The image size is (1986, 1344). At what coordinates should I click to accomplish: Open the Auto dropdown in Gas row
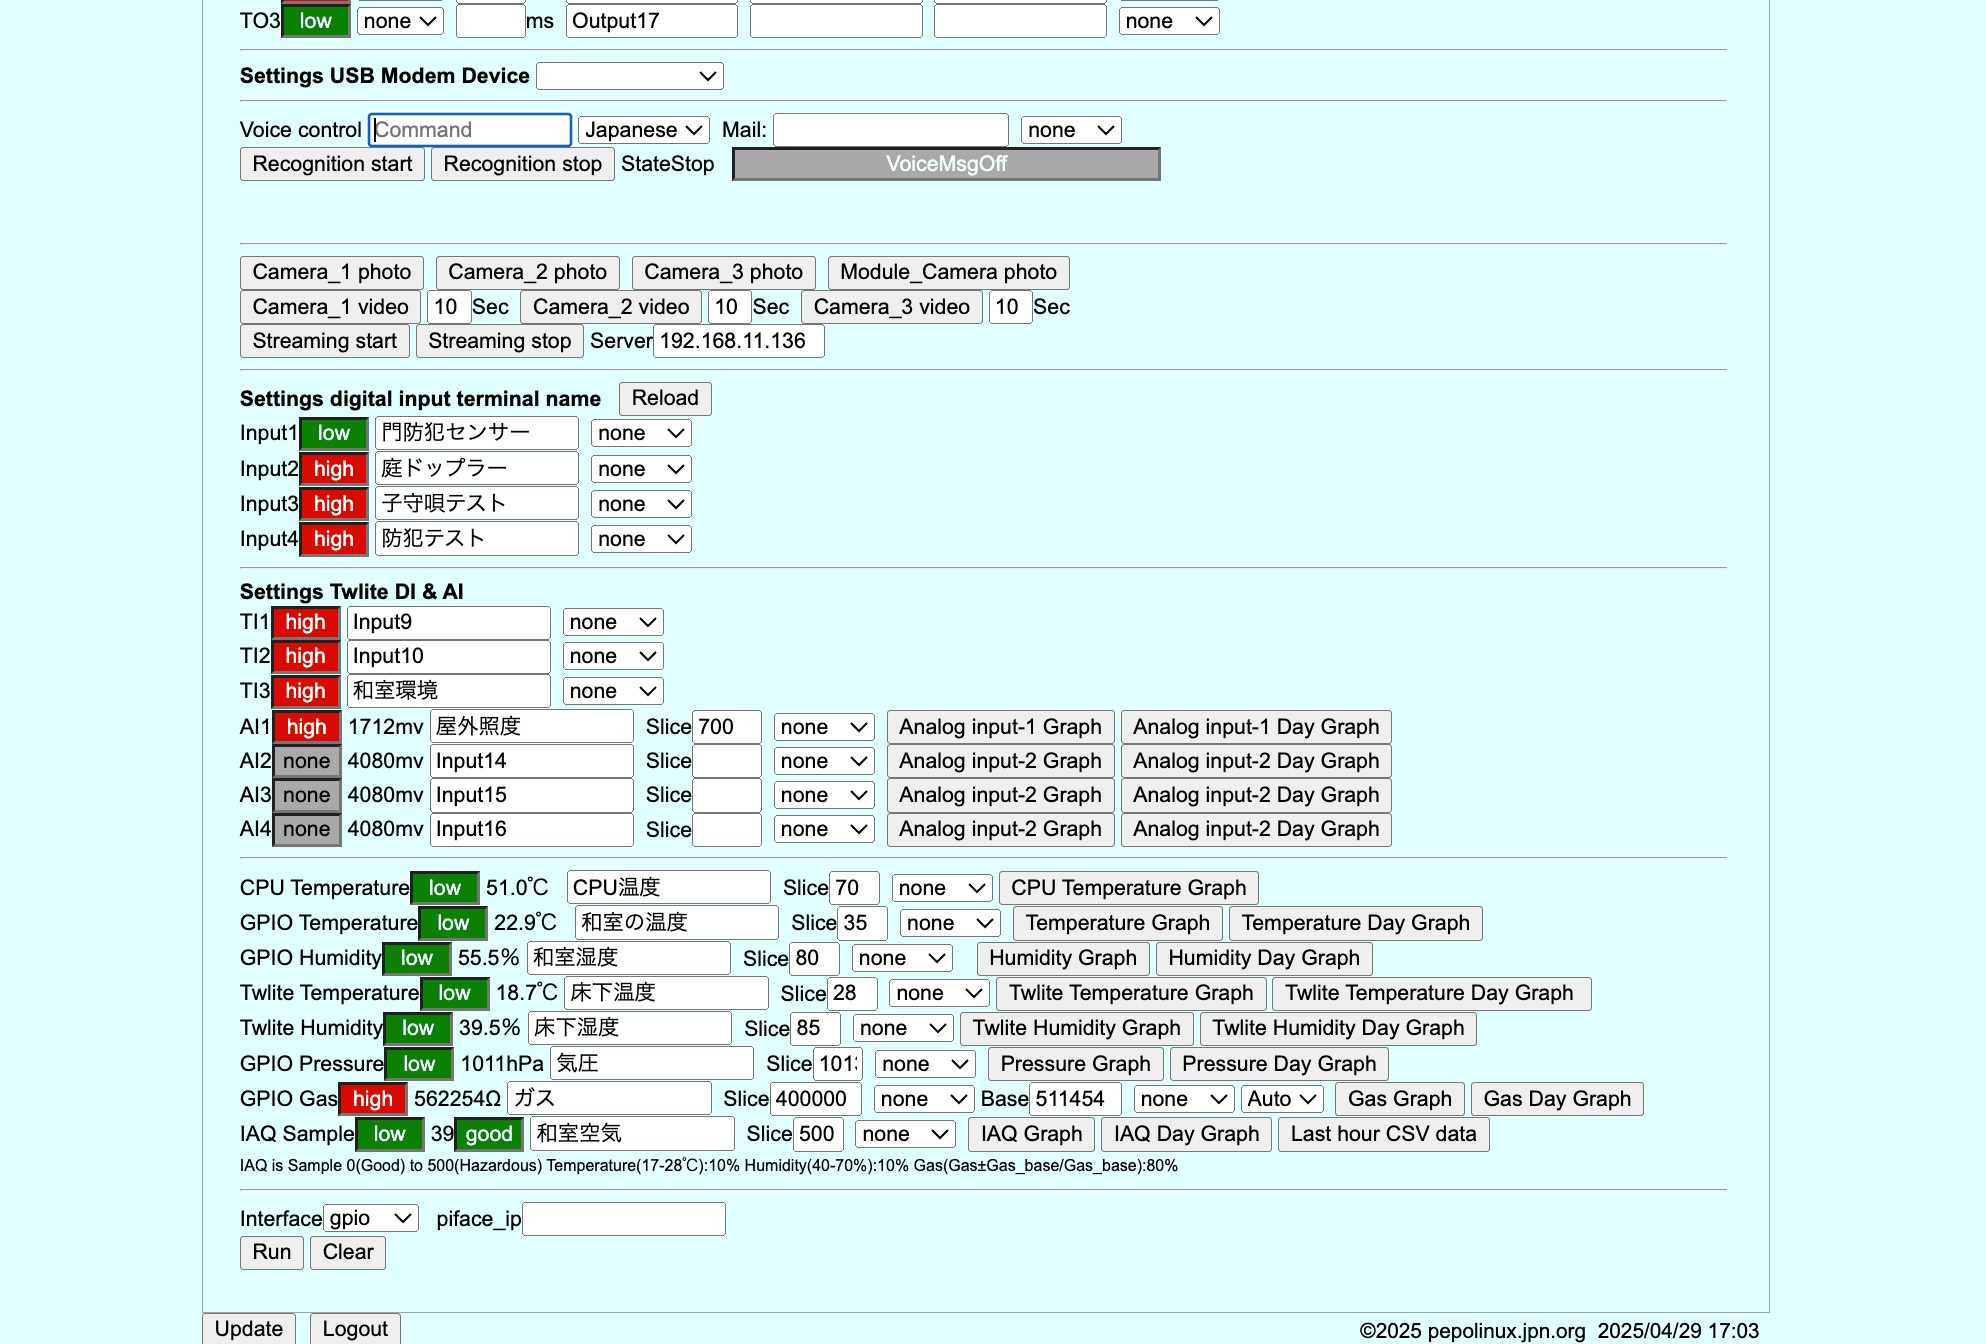pos(1281,1099)
